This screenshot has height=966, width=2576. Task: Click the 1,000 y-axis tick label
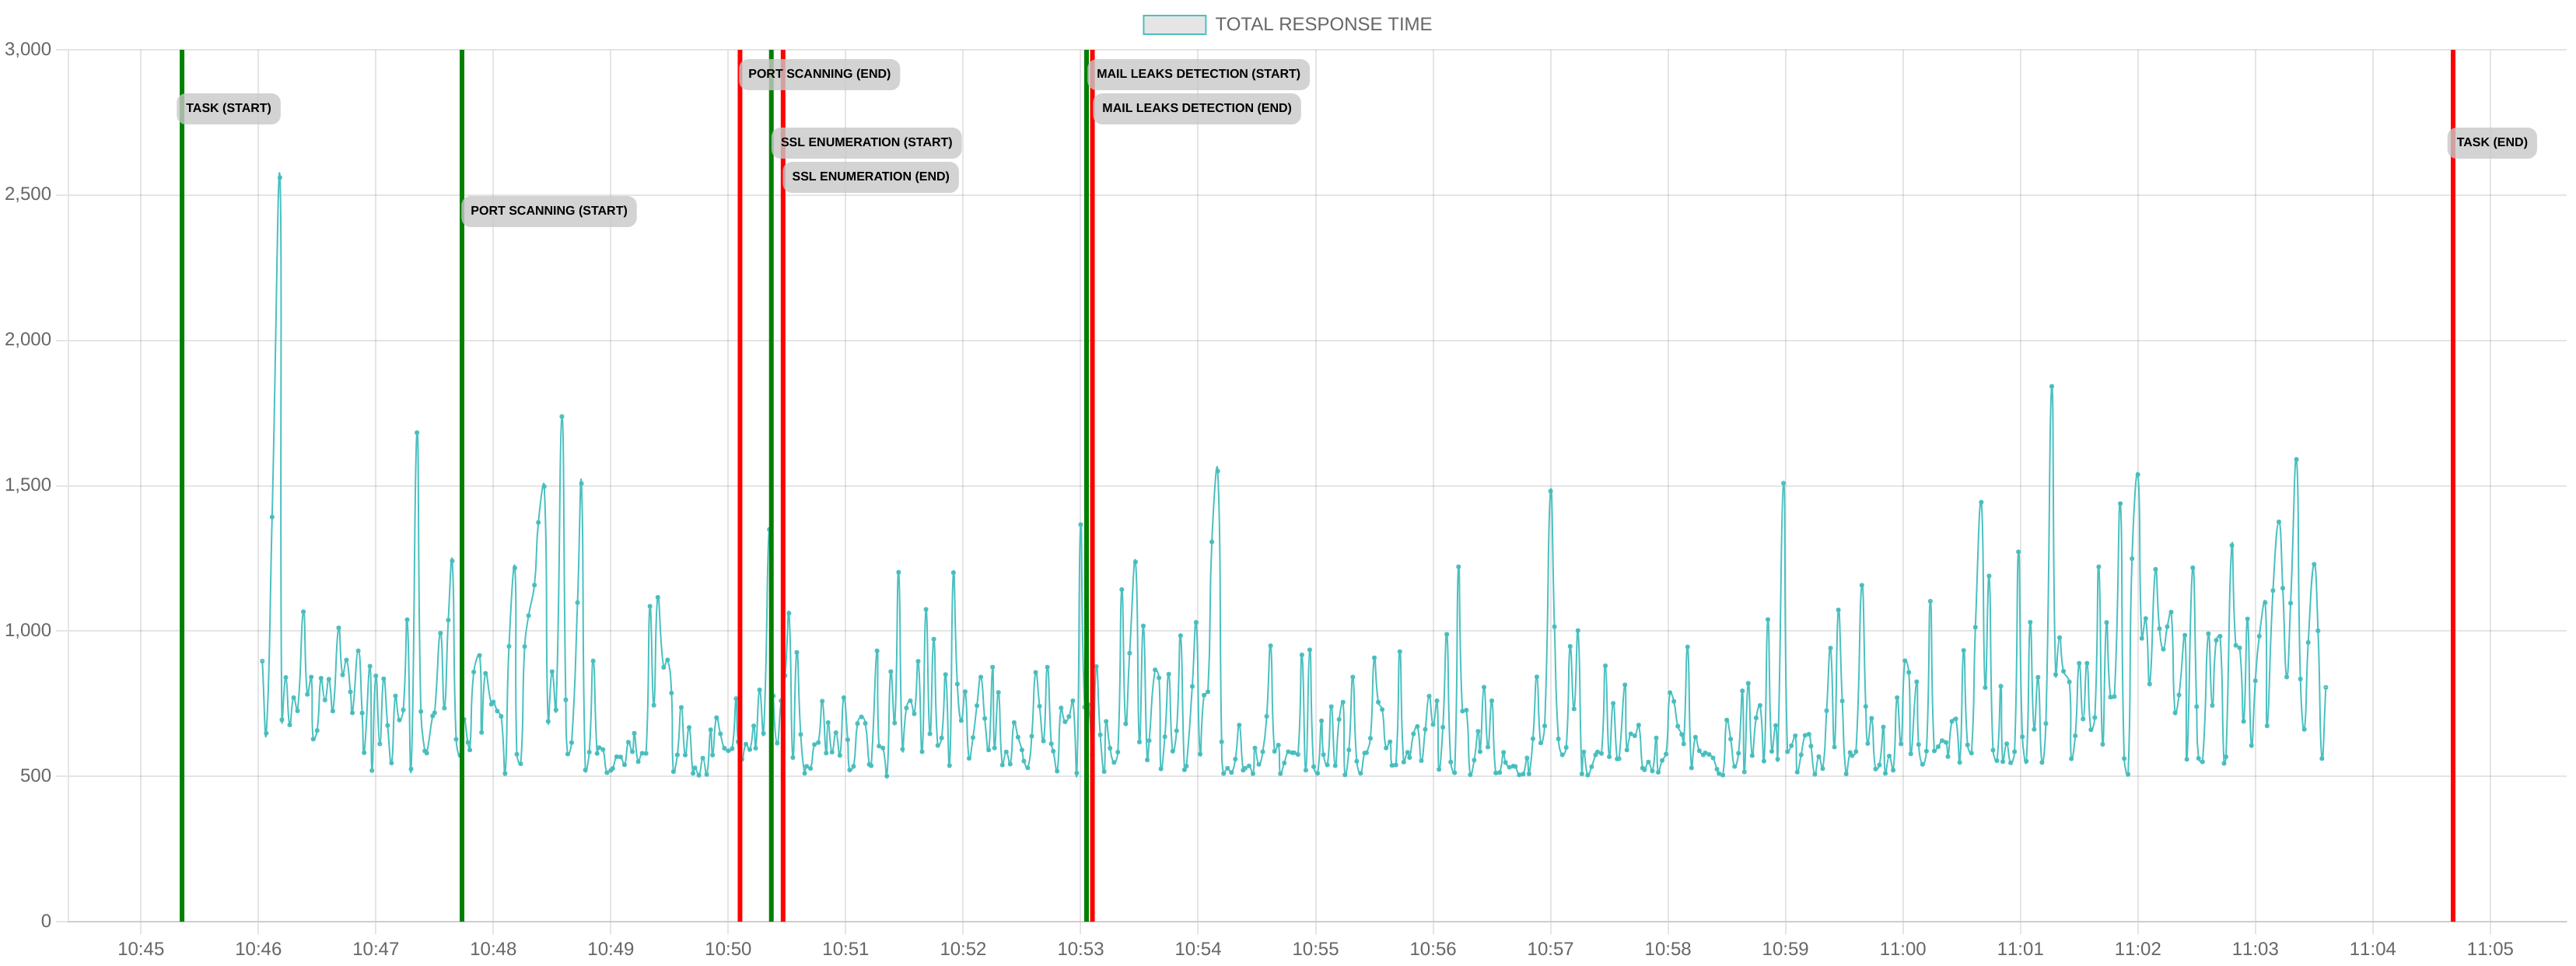pos(27,630)
